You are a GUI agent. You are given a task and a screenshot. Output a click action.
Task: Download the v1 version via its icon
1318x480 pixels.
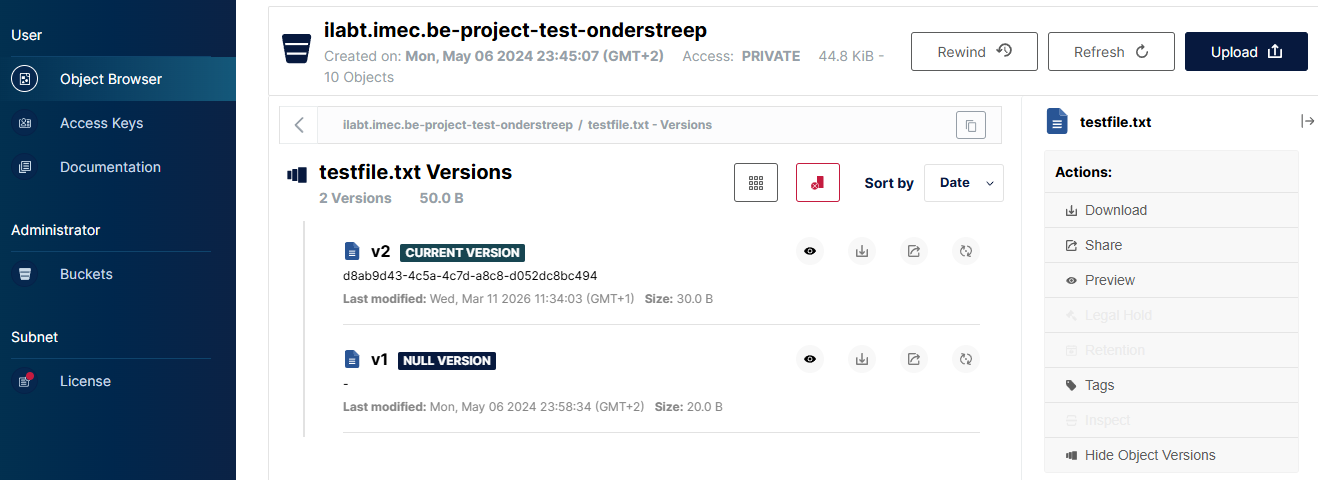(862, 359)
